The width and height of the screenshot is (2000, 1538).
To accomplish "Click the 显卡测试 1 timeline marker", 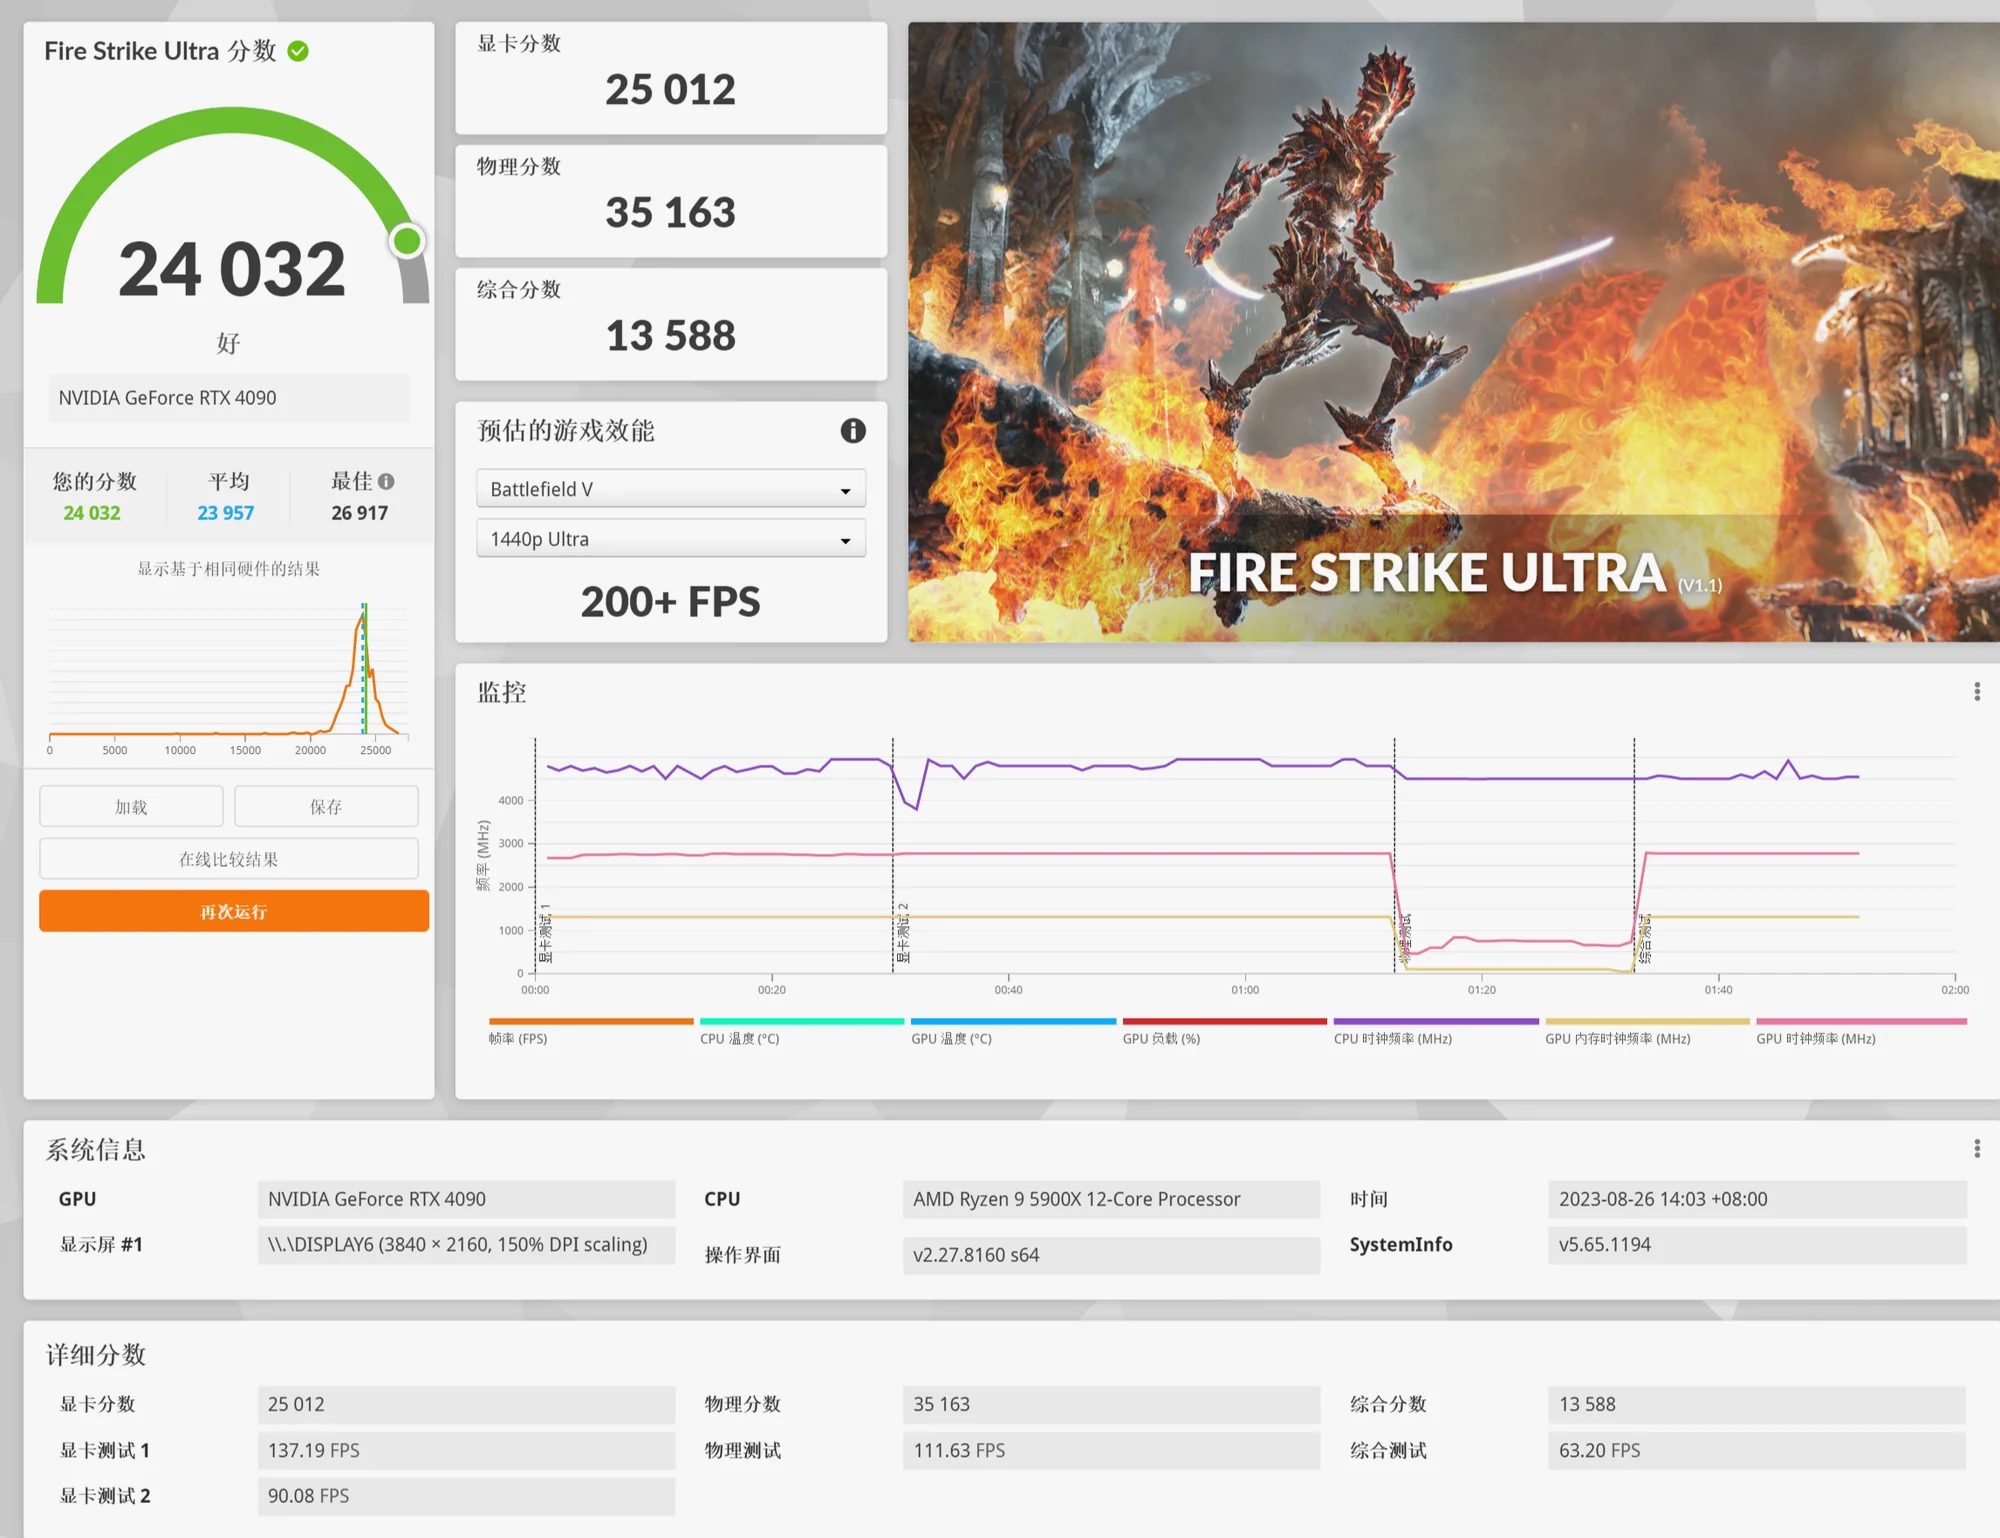I will [x=545, y=932].
